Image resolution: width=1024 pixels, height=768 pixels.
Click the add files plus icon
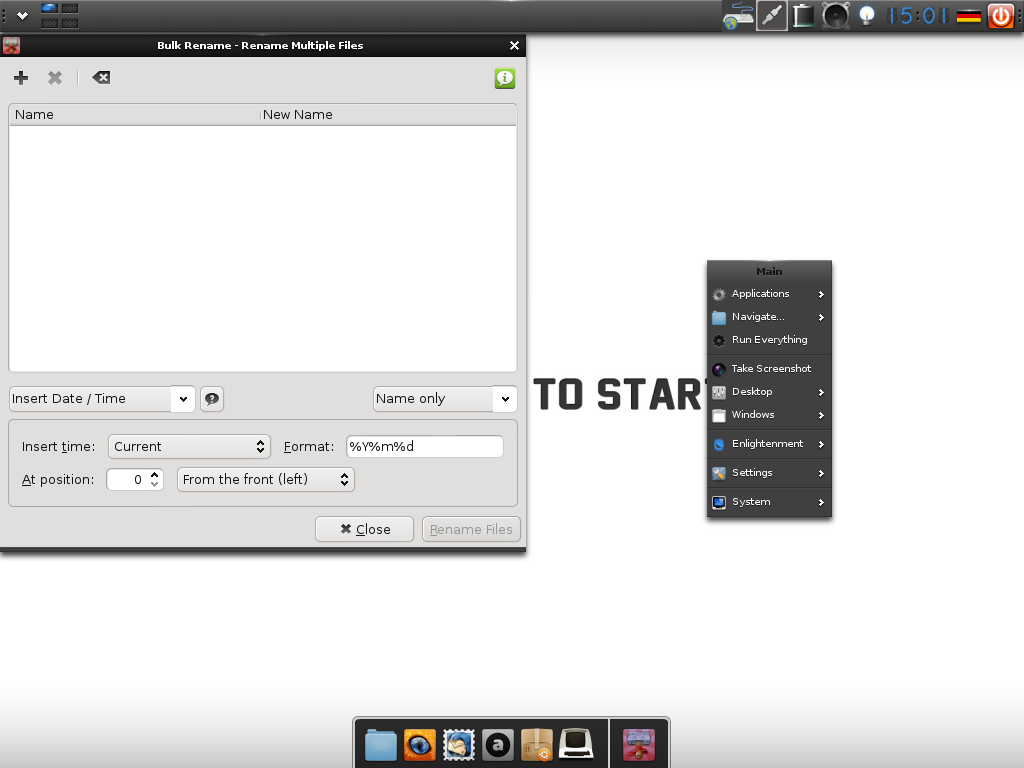(x=21, y=78)
